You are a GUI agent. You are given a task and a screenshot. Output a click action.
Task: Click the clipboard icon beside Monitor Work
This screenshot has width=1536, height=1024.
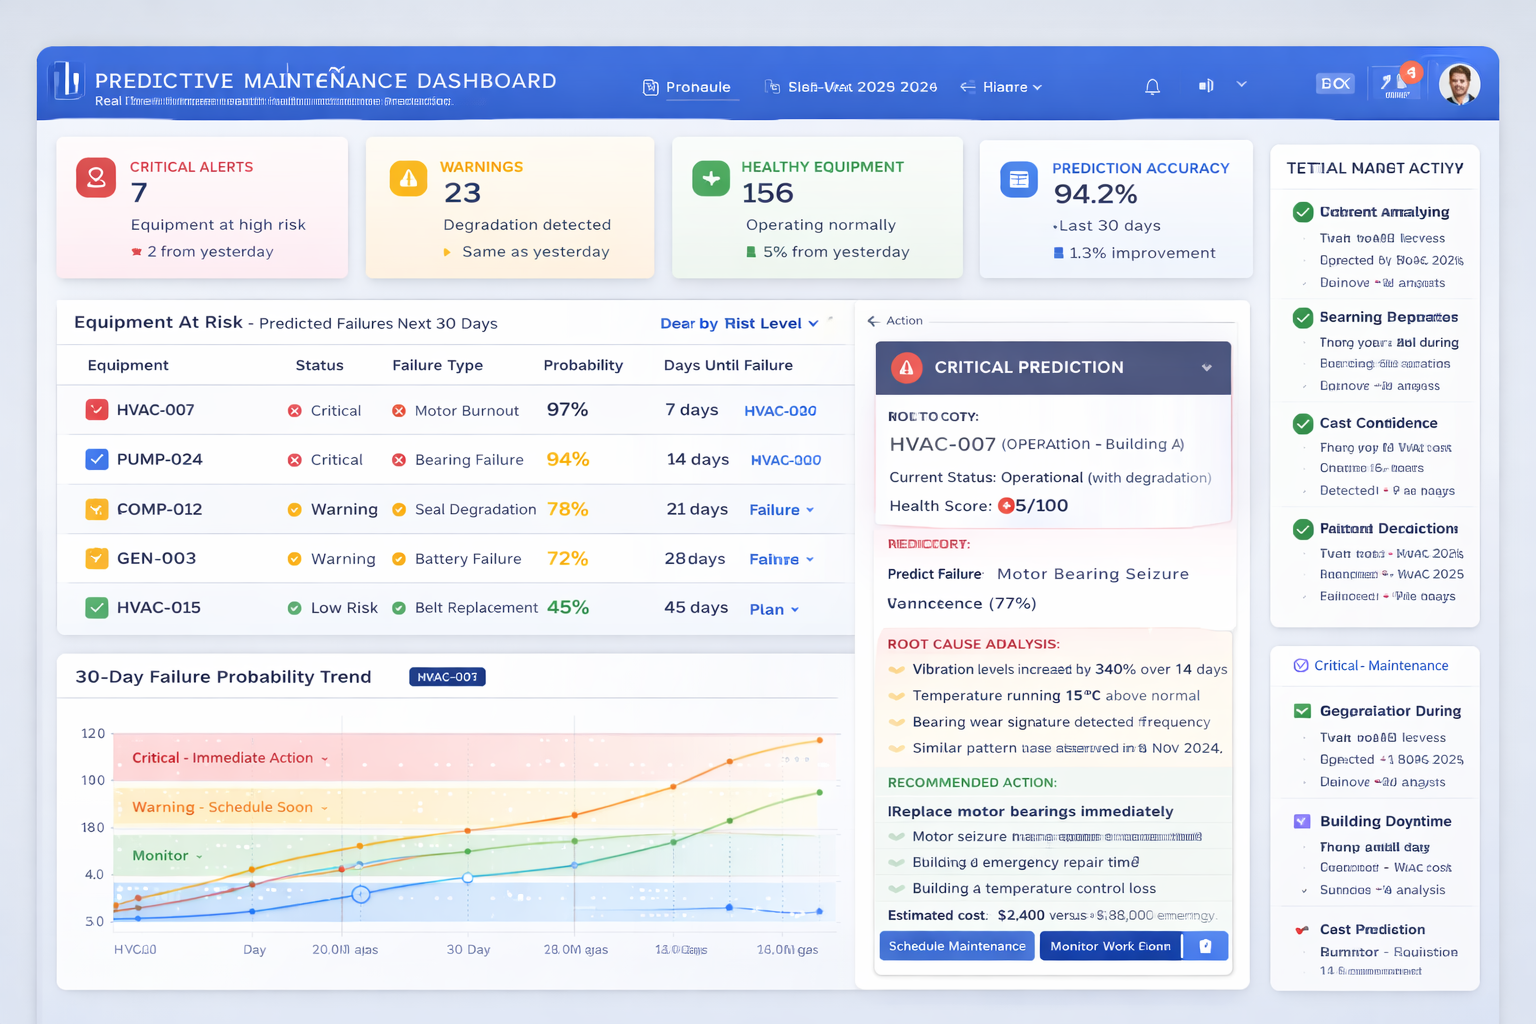tap(1205, 946)
